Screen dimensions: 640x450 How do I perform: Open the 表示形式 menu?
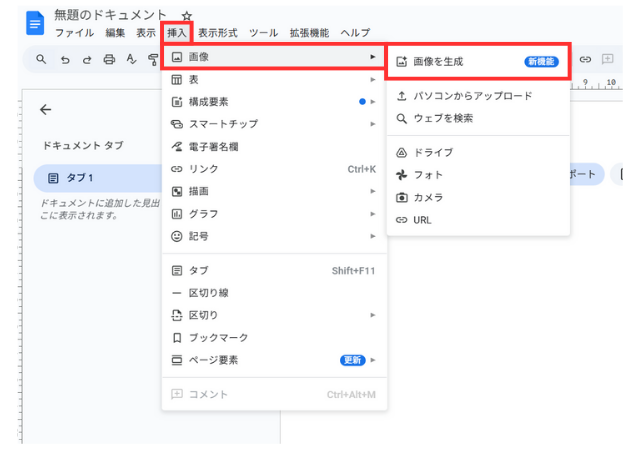[218, 33]
